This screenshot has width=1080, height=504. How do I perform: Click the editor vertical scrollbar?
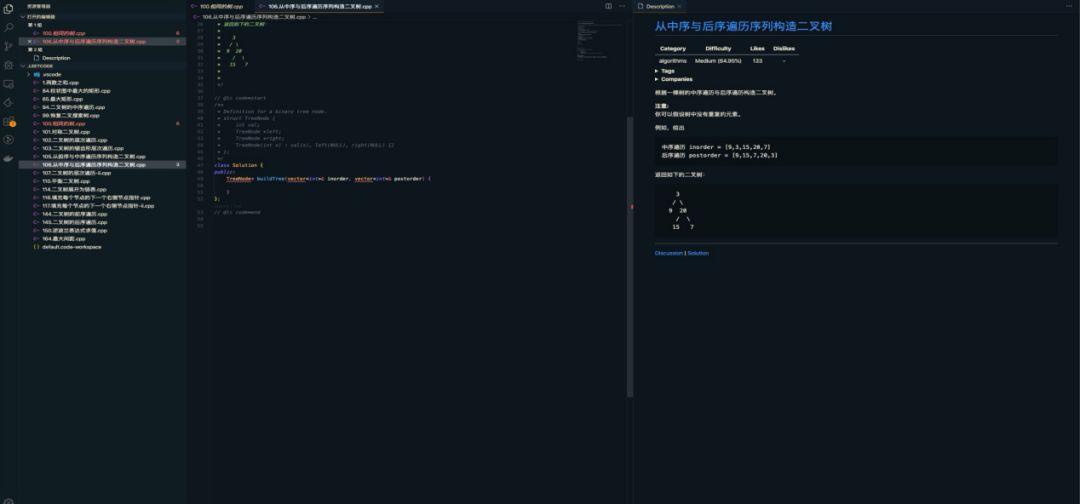tap(630, 256)
